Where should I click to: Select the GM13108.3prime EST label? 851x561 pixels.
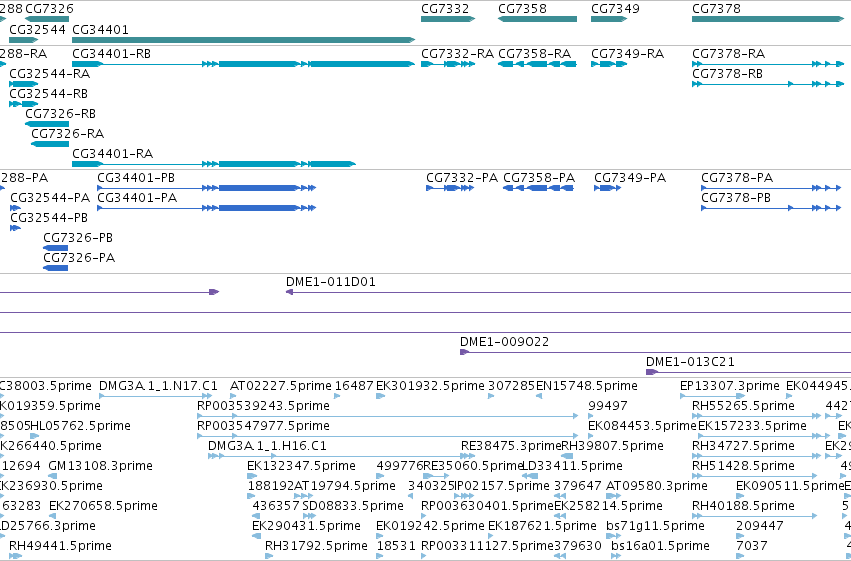click(100, 466)
